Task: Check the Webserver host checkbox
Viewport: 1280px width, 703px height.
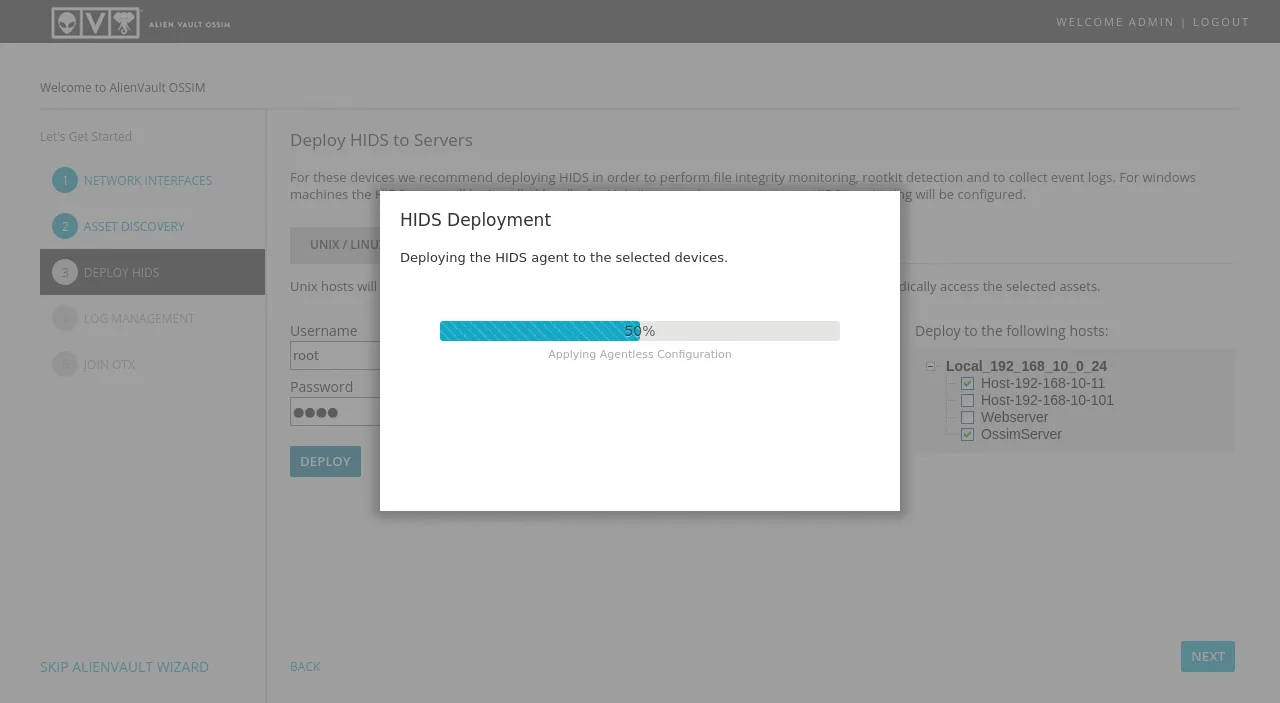Action: [967, 418]
